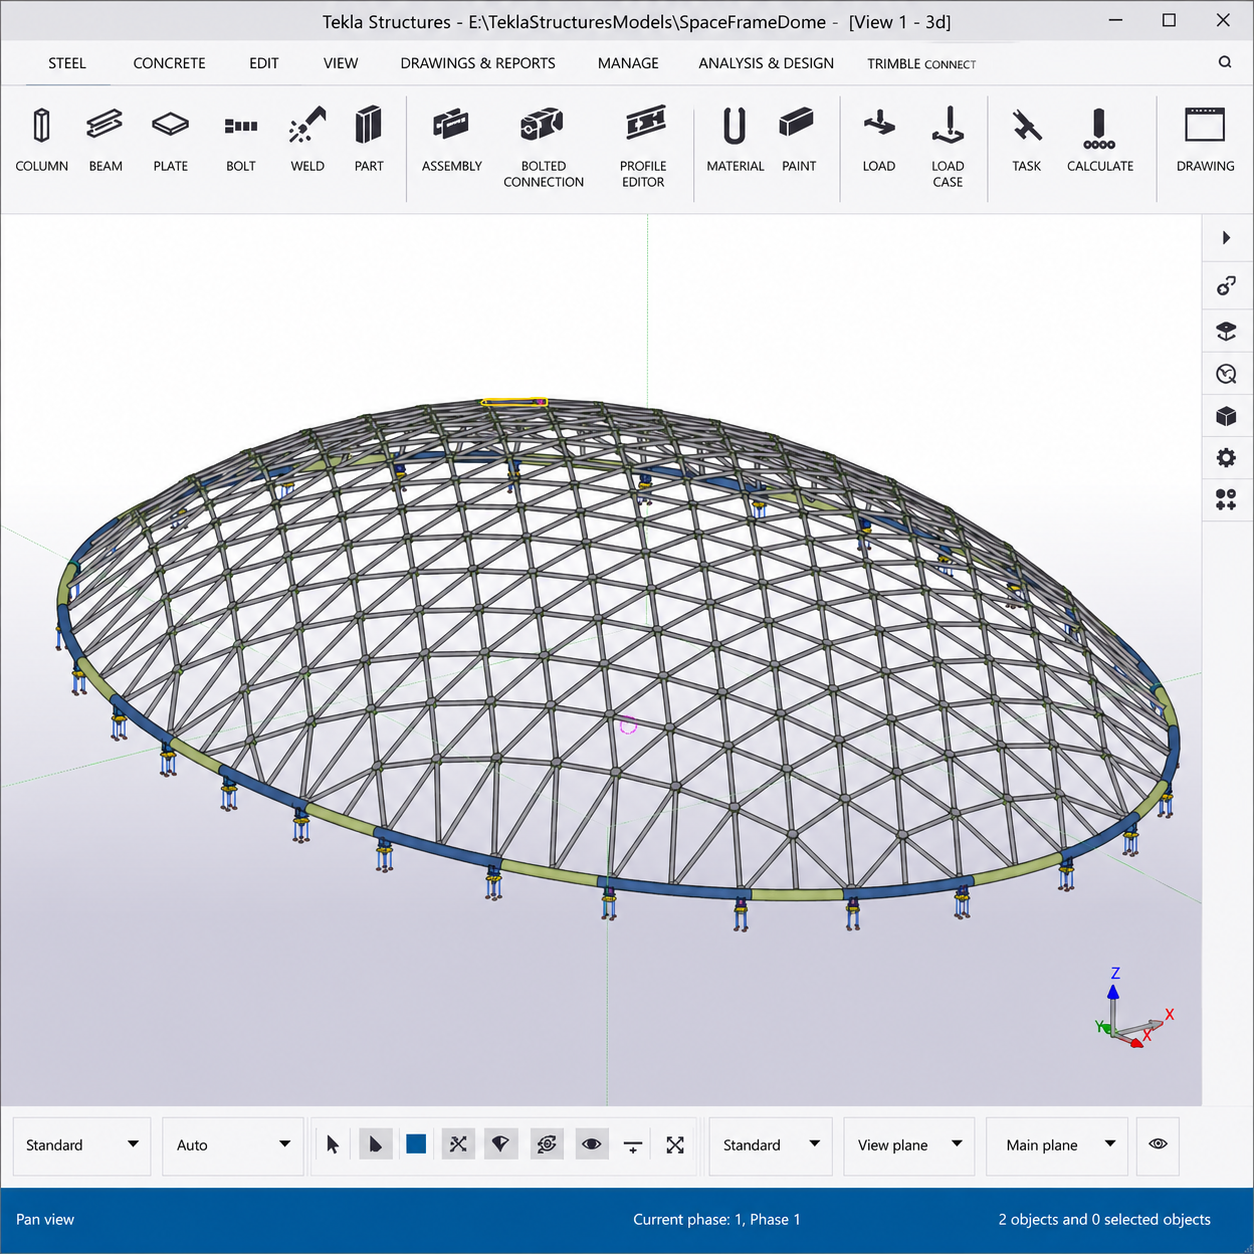The width and height of the screenshot is (1254, 1254).
Task: Activate the Weld tool
Action: pos(308,139)
